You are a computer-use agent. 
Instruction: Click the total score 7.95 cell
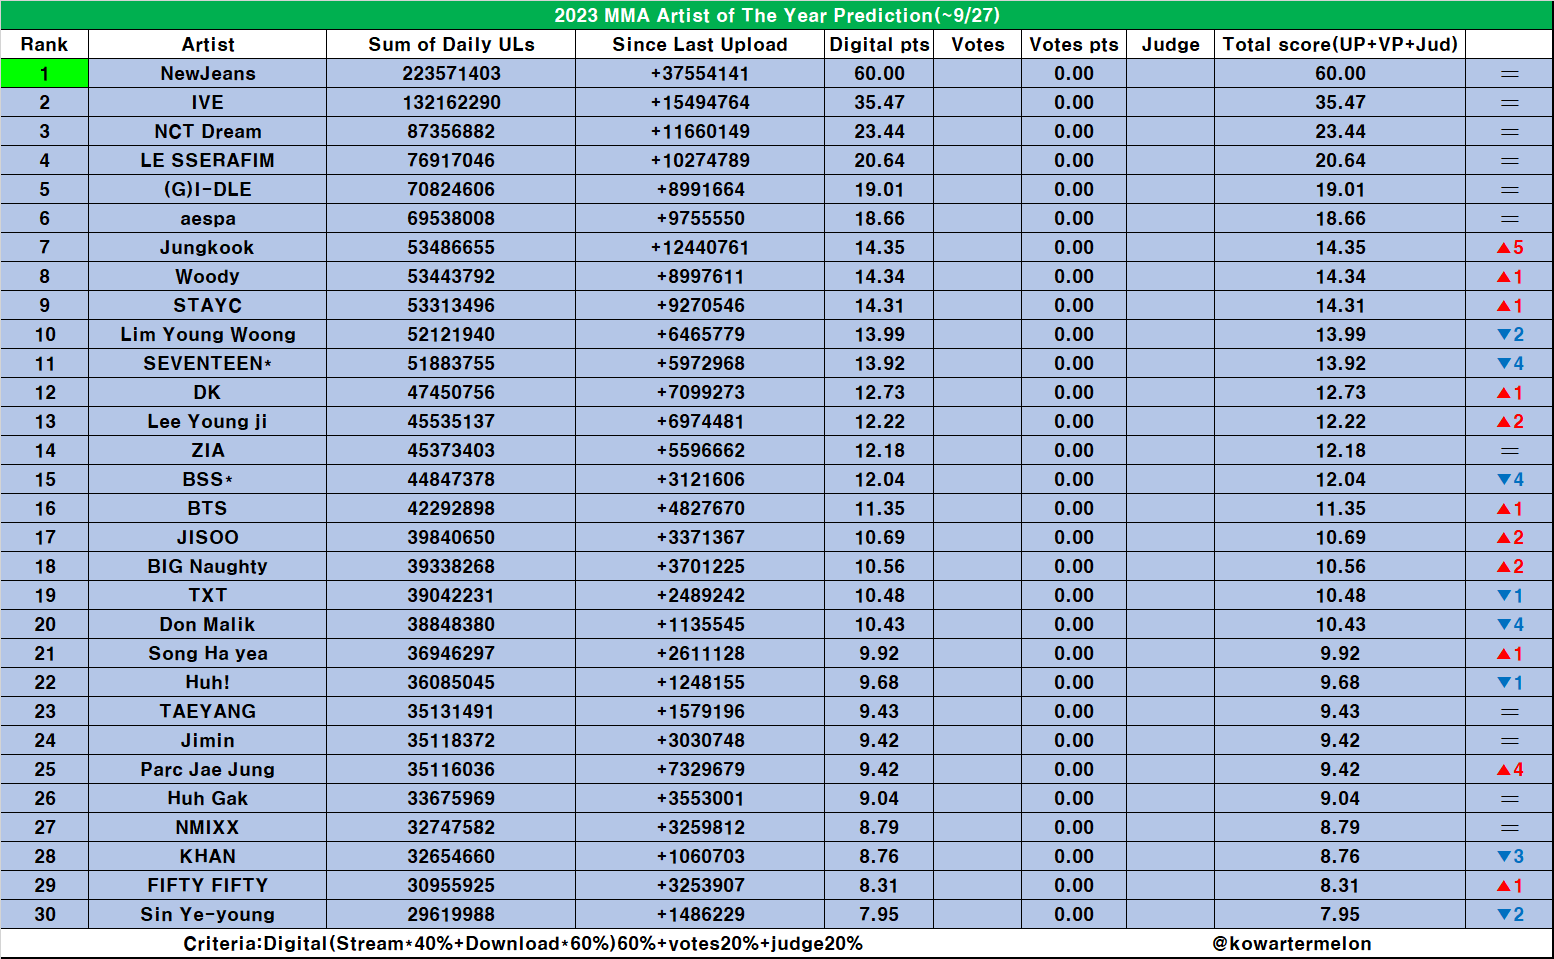[x=1340, y=914]
